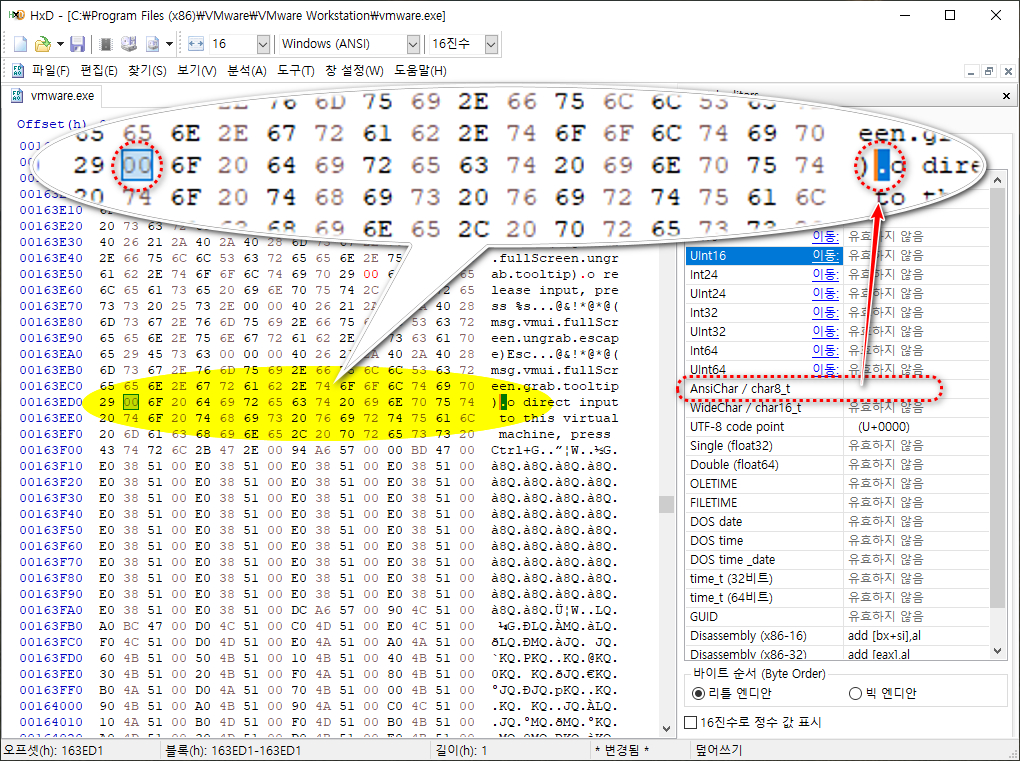
Task: Click document icon left of 파일 menu
Action: (18, 70)
